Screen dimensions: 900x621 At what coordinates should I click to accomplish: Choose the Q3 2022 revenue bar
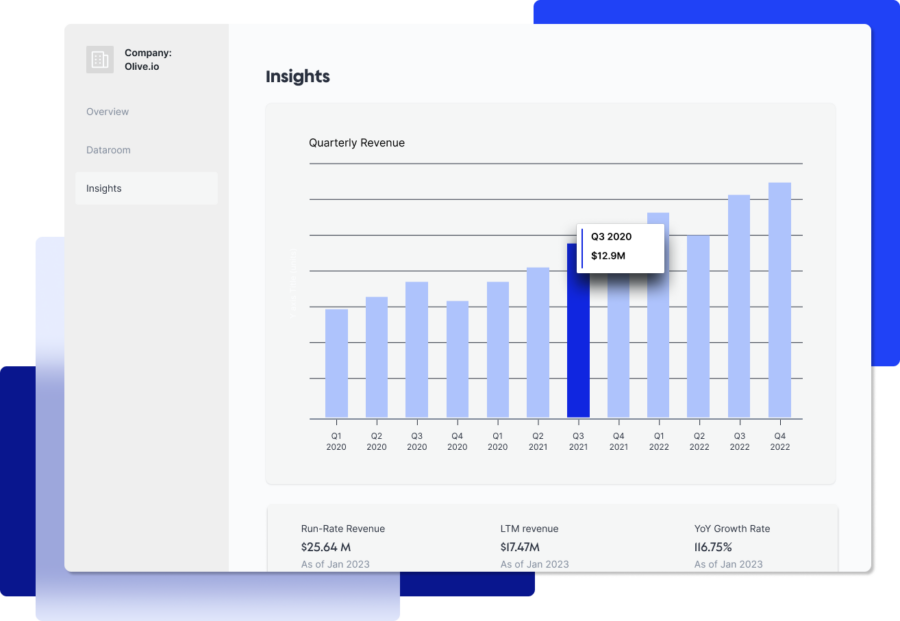pos(739,306)
